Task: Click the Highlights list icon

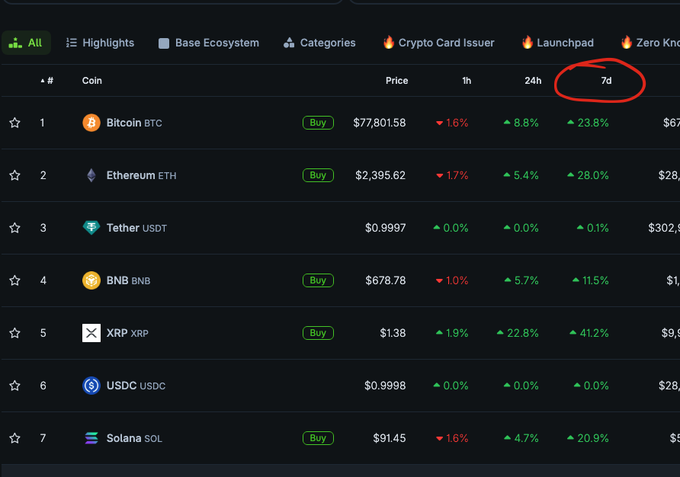Action: coord(71,42)
